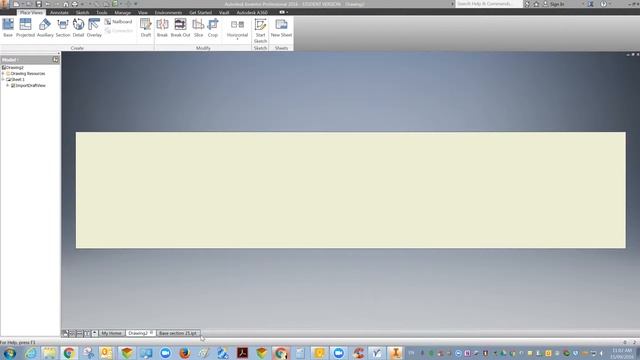The image size is (640, 360).
Task: Select the ImportDraftView tree item
Action: (30, 86)
